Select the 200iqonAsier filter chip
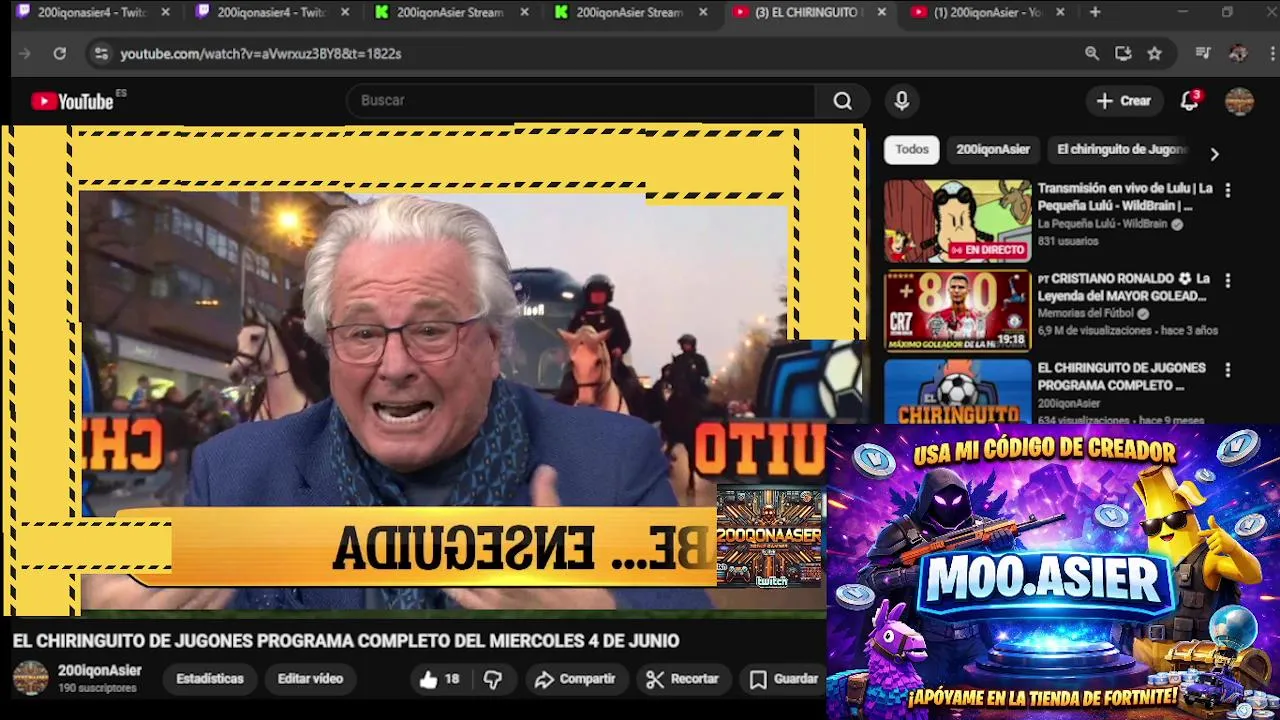The height and width of the screenshot is (720, 1280). coord(993,149)
